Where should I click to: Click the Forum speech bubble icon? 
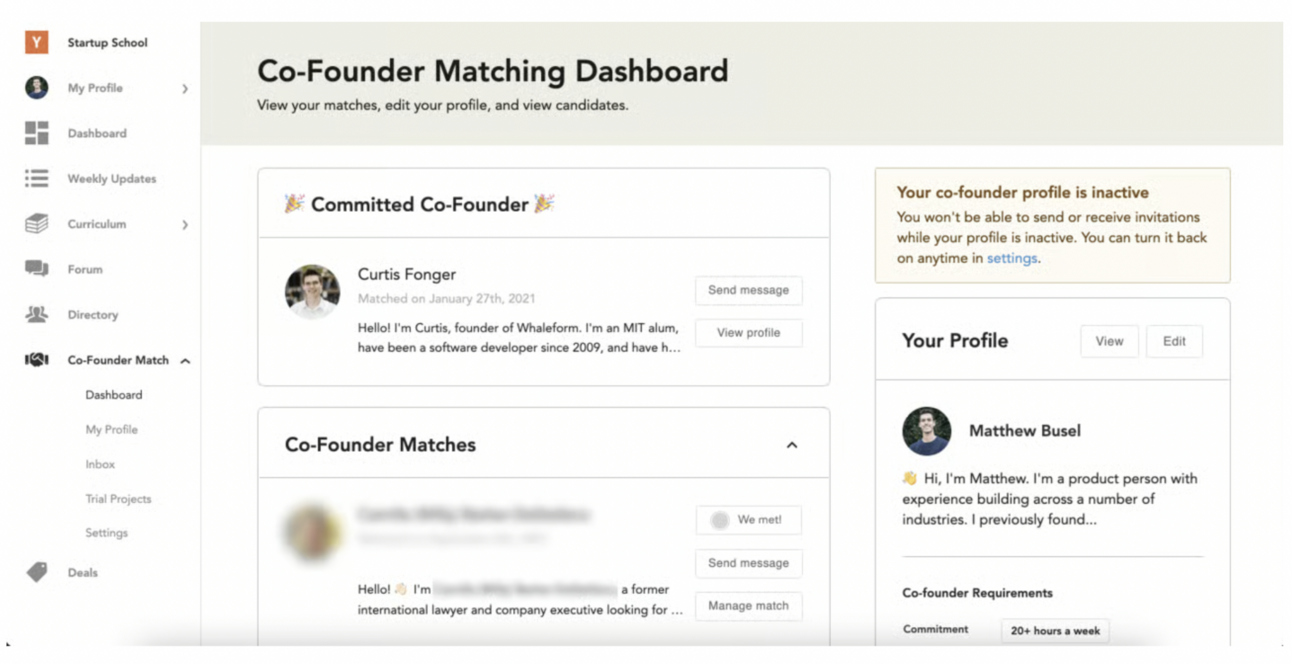[36, 268]
